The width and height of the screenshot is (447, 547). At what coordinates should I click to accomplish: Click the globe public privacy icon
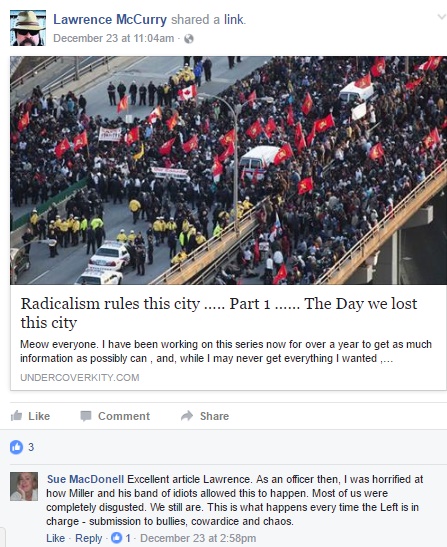pos(189,39)
